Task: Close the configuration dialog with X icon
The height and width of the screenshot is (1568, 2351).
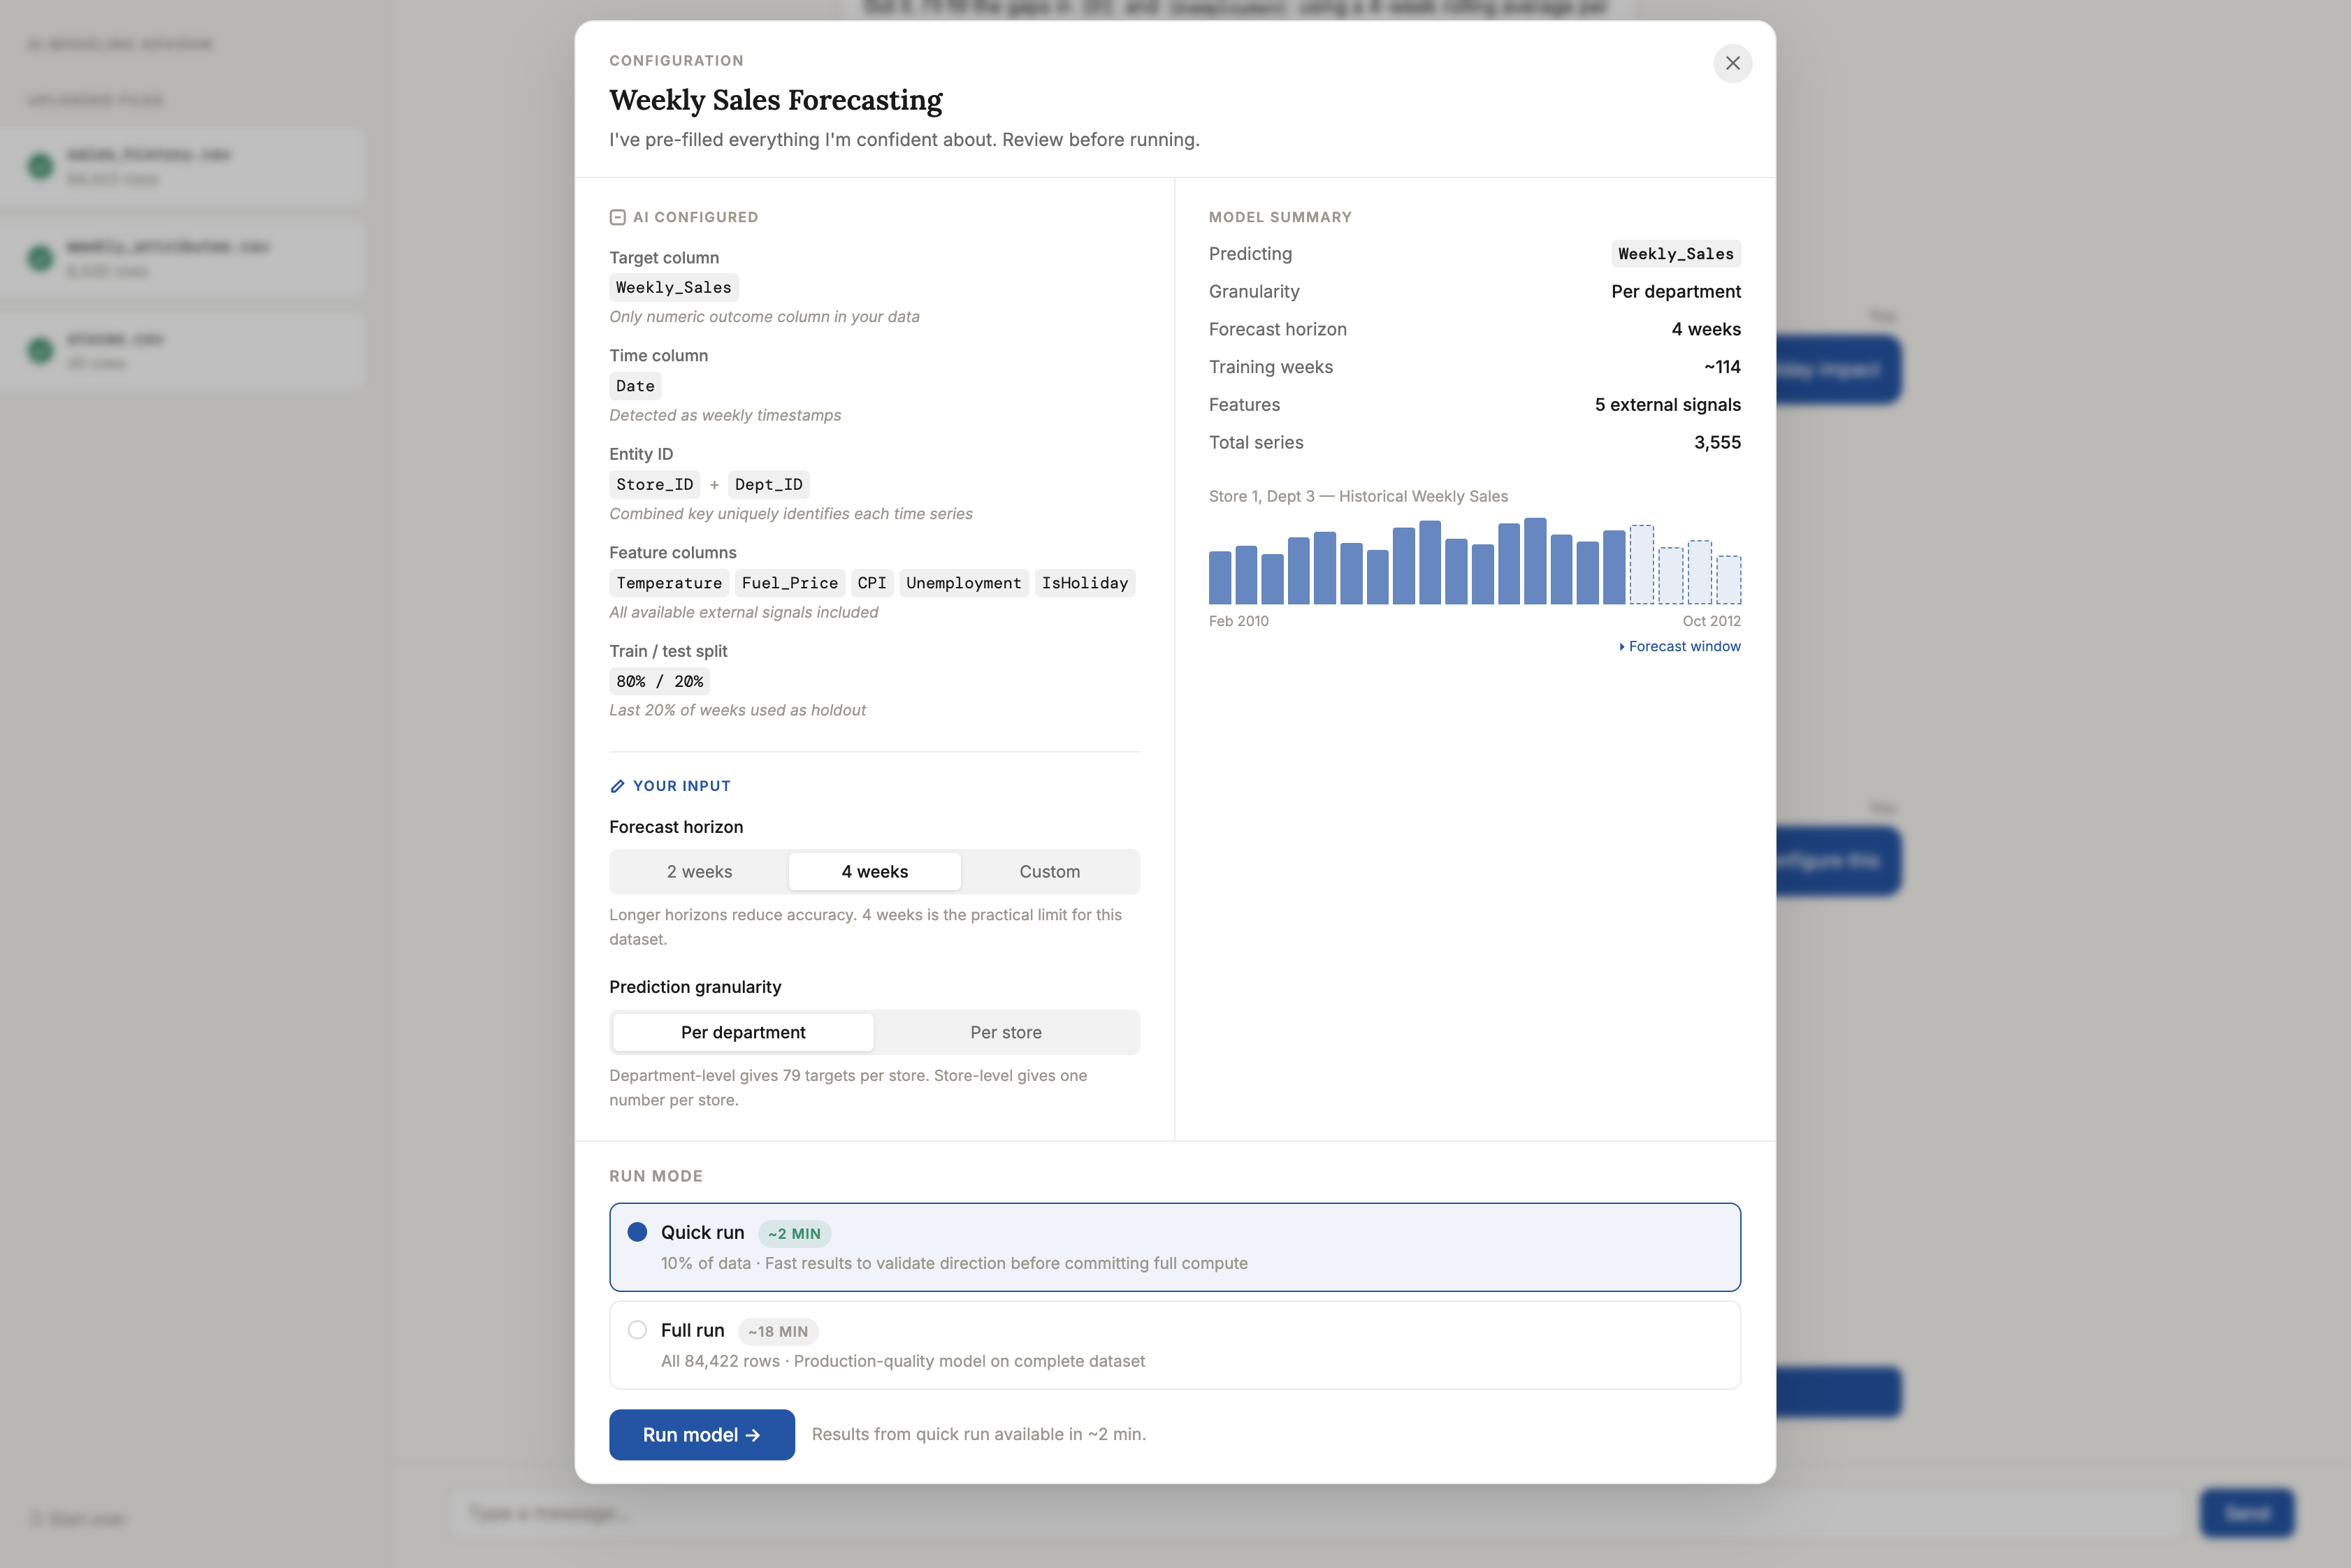Action: click(x=1732, y=63)
